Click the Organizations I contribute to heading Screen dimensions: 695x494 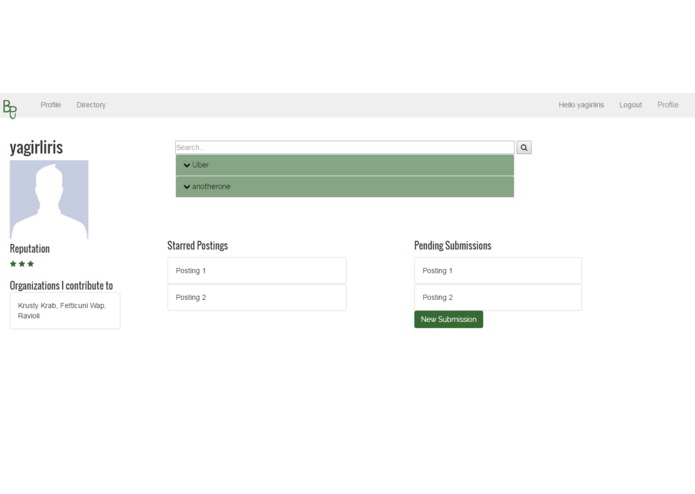[x=61, y=286]
